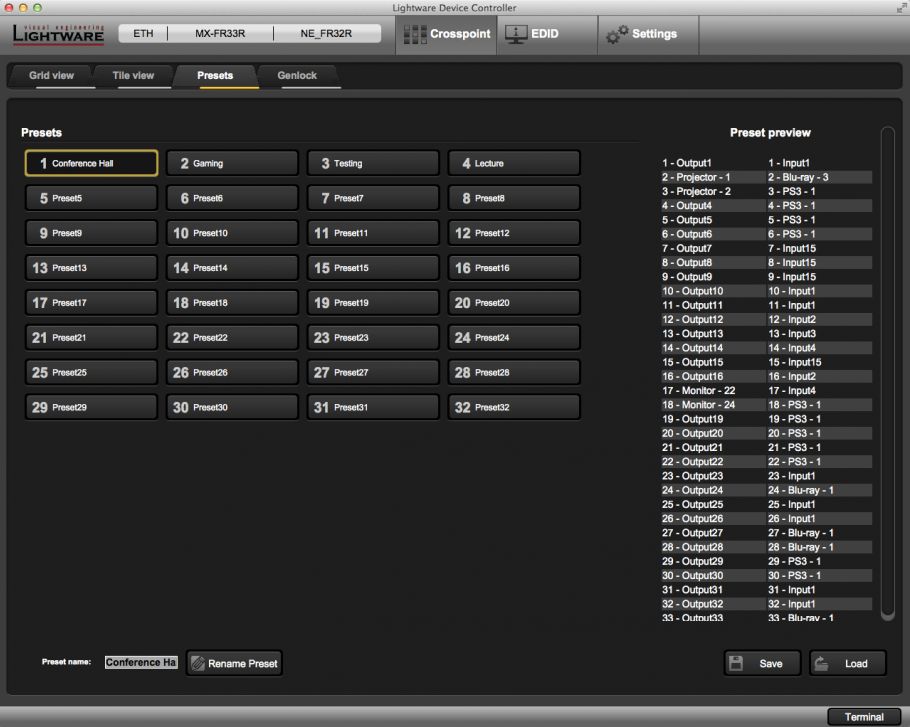Open EDID via monitor icon
910x727 pixels.
coord(515,34)
